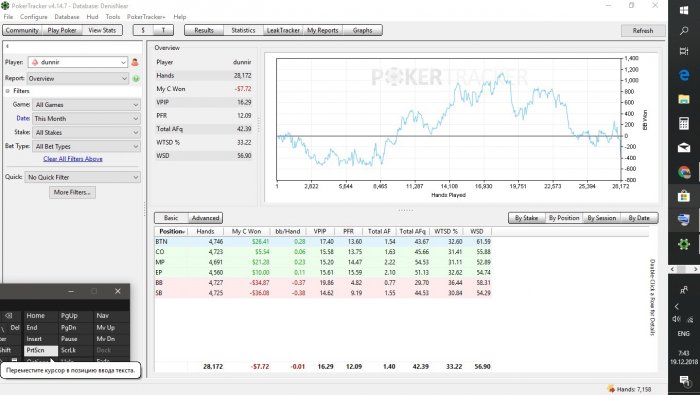Toggle the cash game $ button
The image size is (700, 395).
(143, 30)
